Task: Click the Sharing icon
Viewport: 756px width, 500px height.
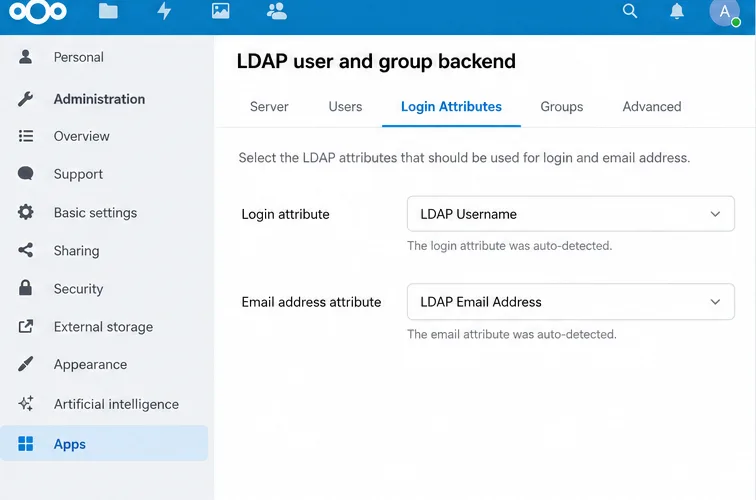Action: [x=26, y=250]
